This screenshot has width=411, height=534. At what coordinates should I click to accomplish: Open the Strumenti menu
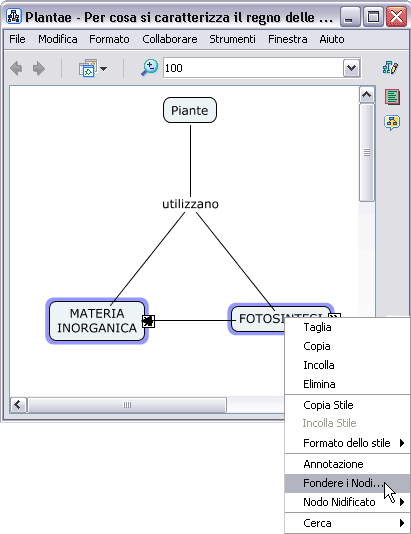click(232, 39)
